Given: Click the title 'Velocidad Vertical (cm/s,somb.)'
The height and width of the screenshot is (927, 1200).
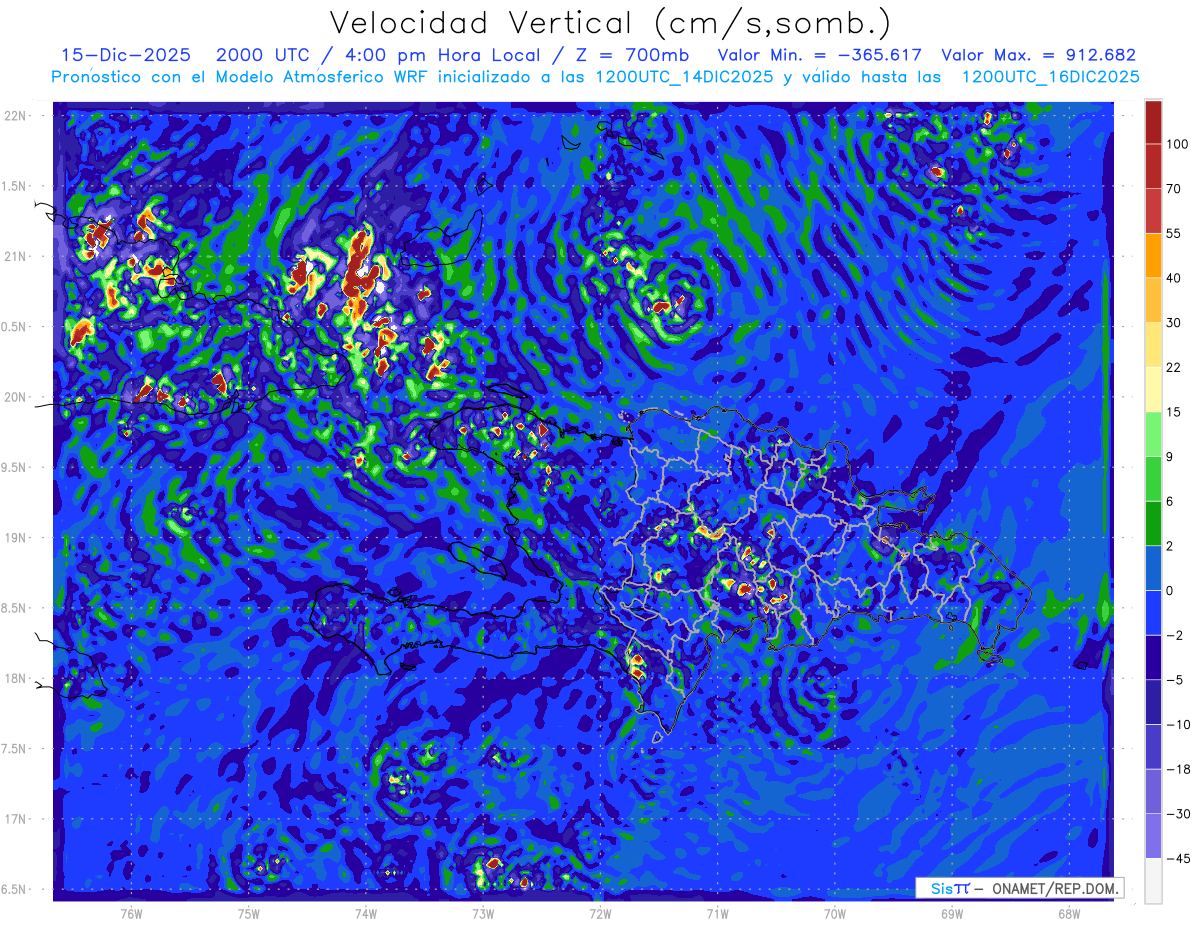Looking at the screenshot, I should [610, 23].
